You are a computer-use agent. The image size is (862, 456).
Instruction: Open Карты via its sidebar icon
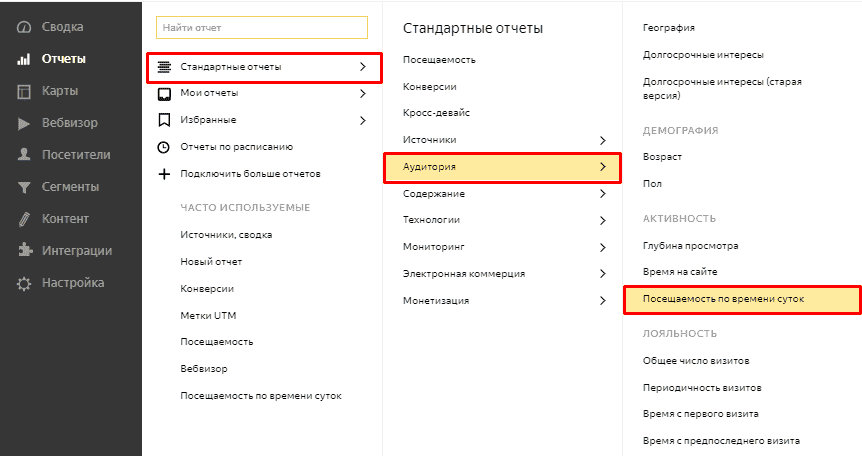(x=24, y=91)
